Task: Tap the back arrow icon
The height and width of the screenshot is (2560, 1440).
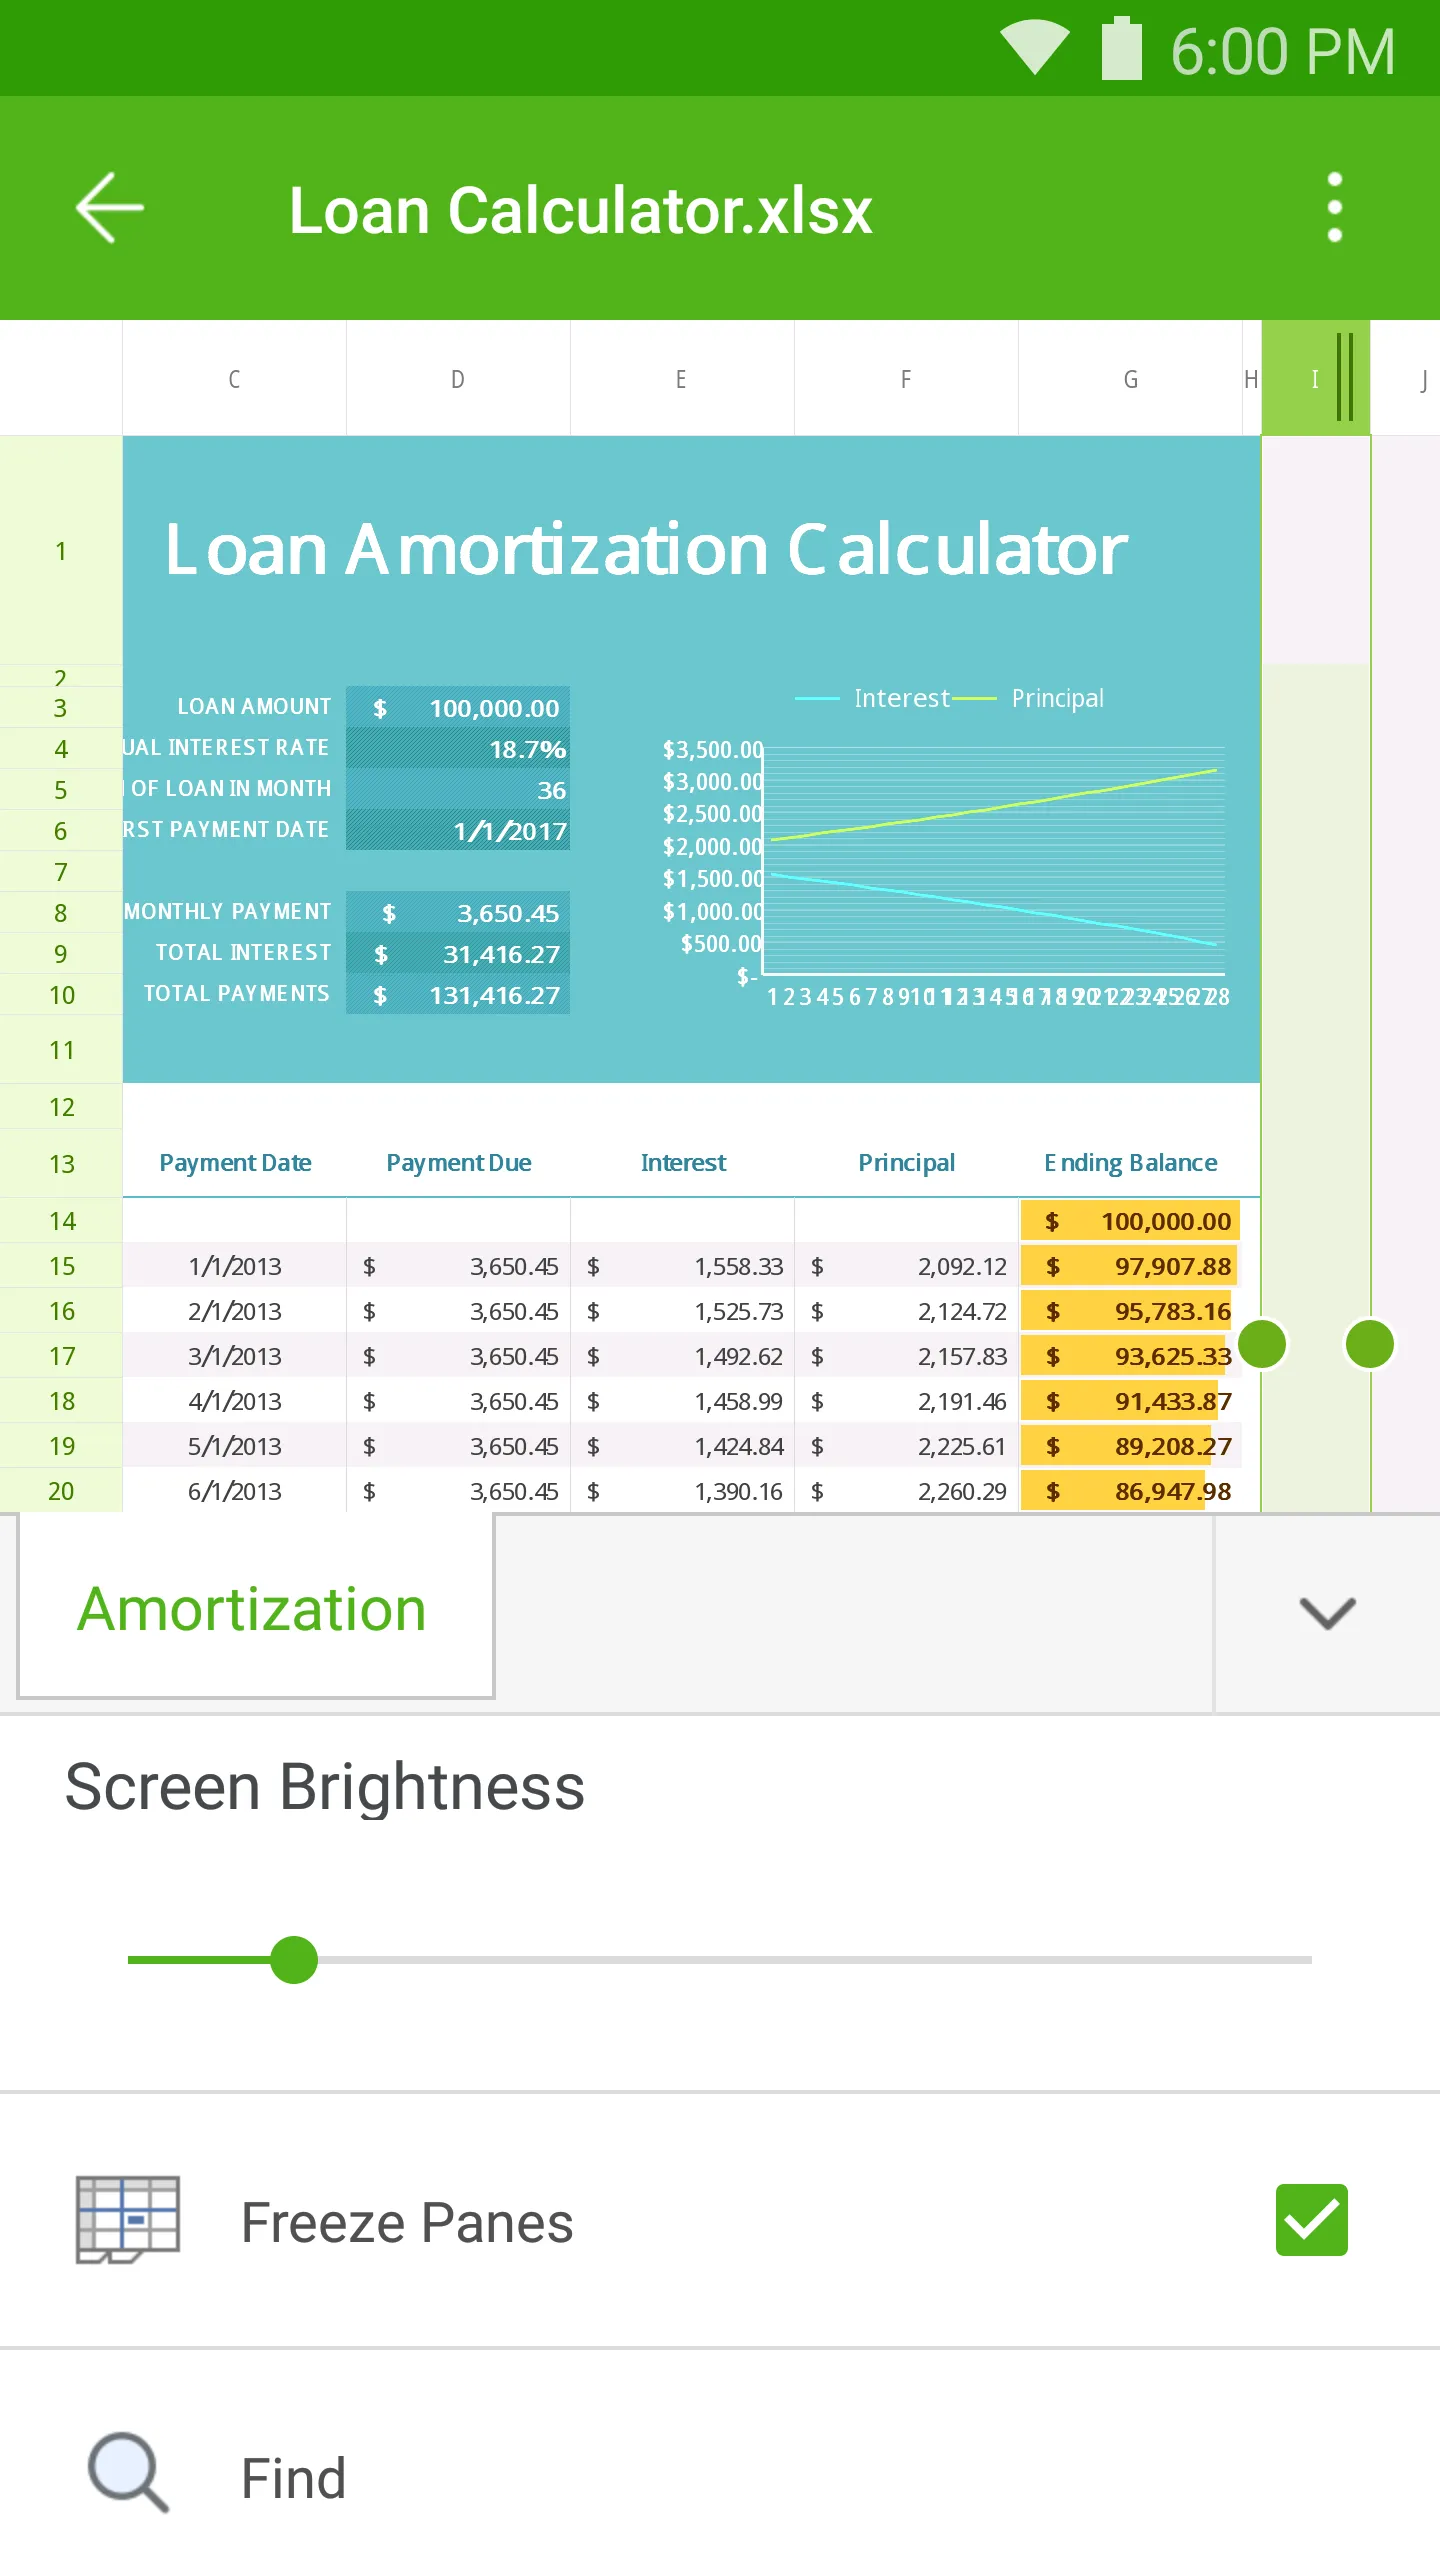Action: point(110,208)
